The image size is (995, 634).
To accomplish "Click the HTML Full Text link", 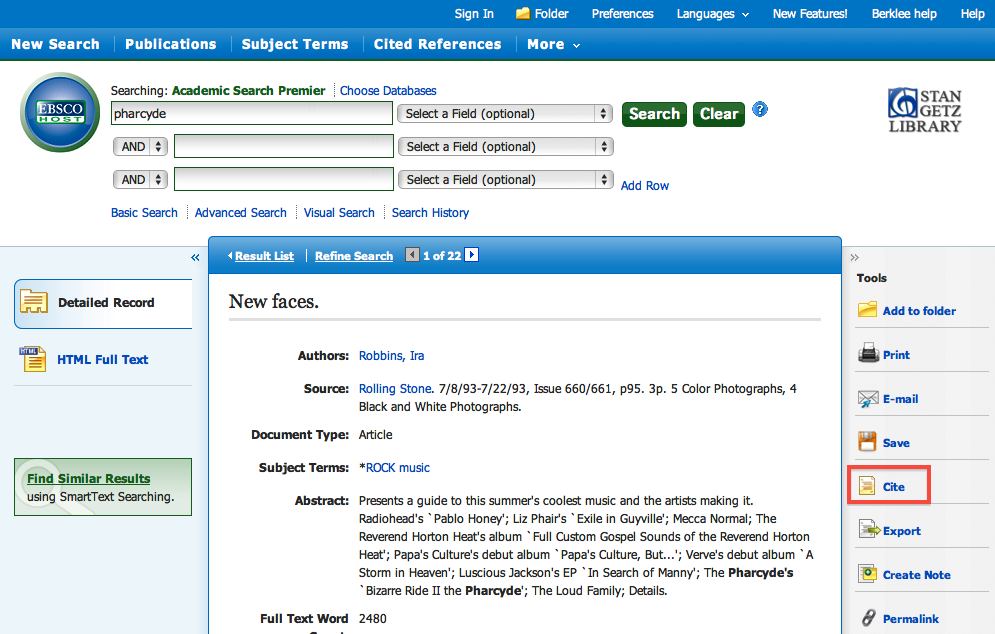I will point(102,359).
